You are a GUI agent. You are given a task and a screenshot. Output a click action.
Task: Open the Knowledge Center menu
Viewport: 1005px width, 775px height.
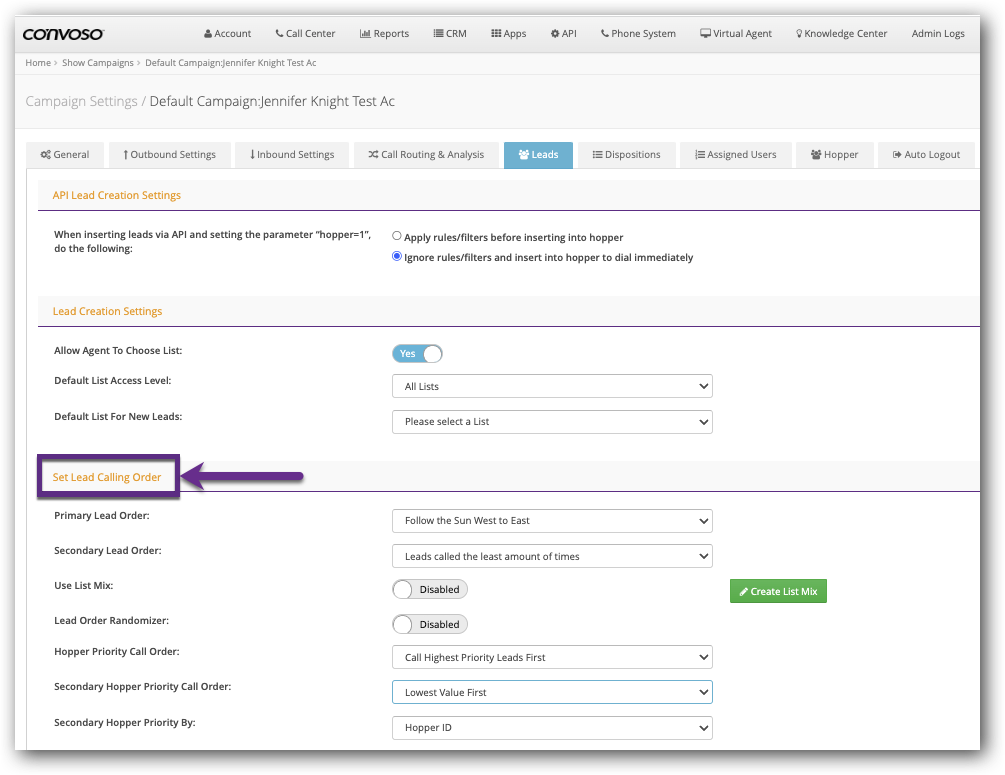[842, 33]
